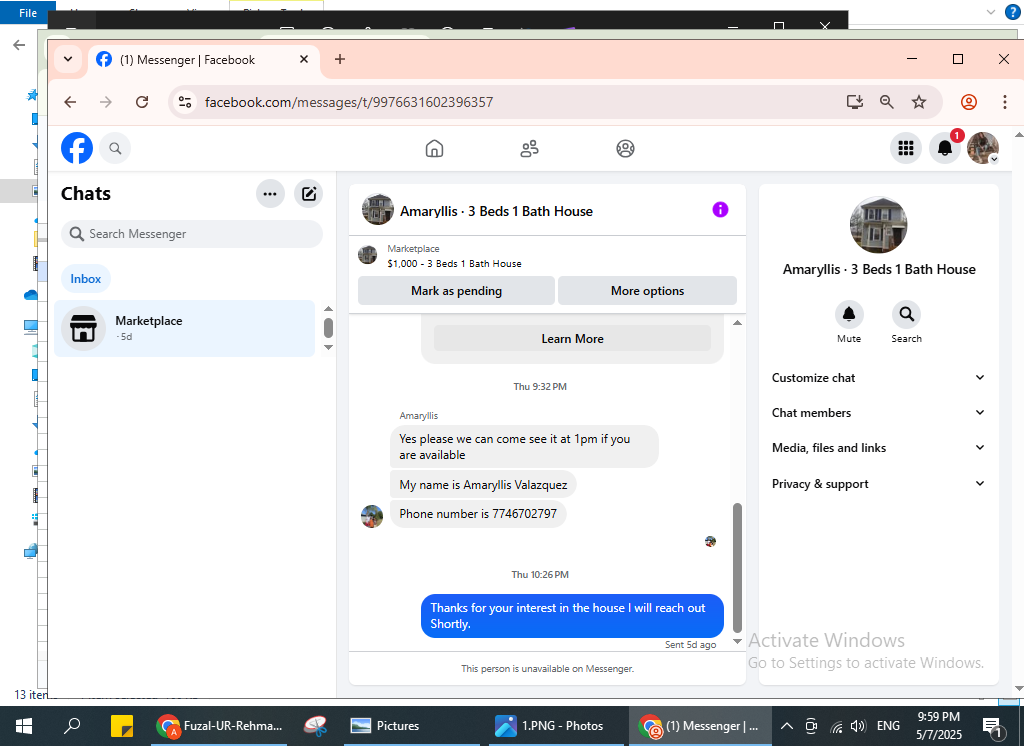This screenshot has height=746, width=1024.
Task: Reload the page in Chrome
Action: click(142, 102)
